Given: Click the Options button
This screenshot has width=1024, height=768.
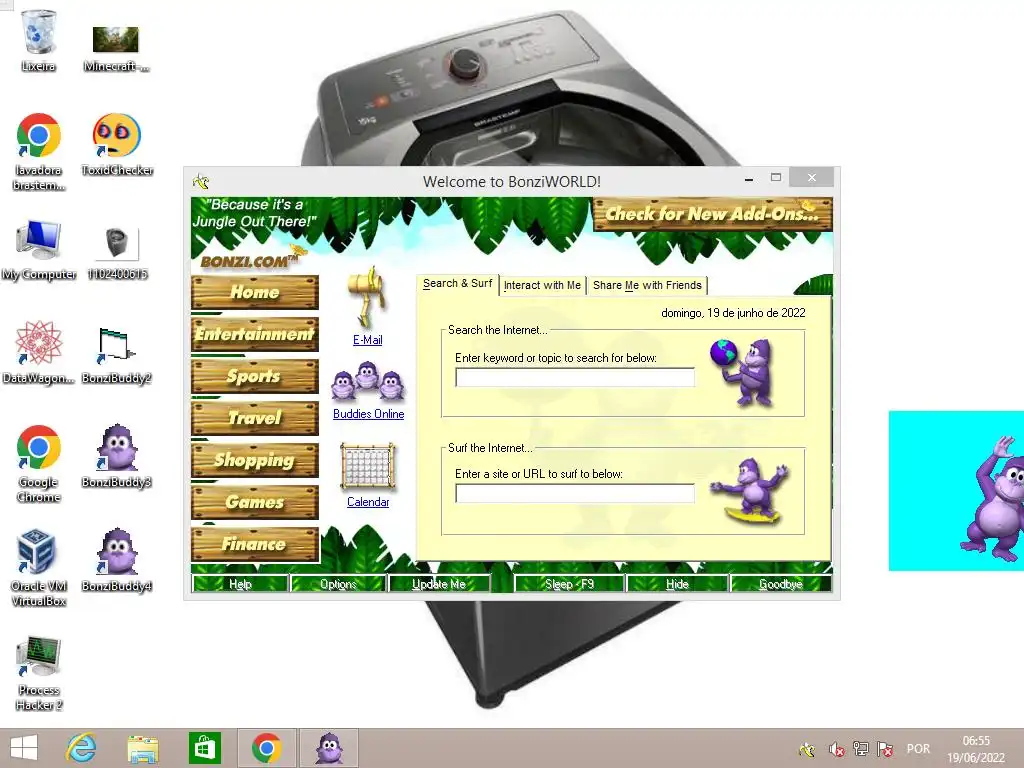Looking at the screenshot, I should coord(338,584).
